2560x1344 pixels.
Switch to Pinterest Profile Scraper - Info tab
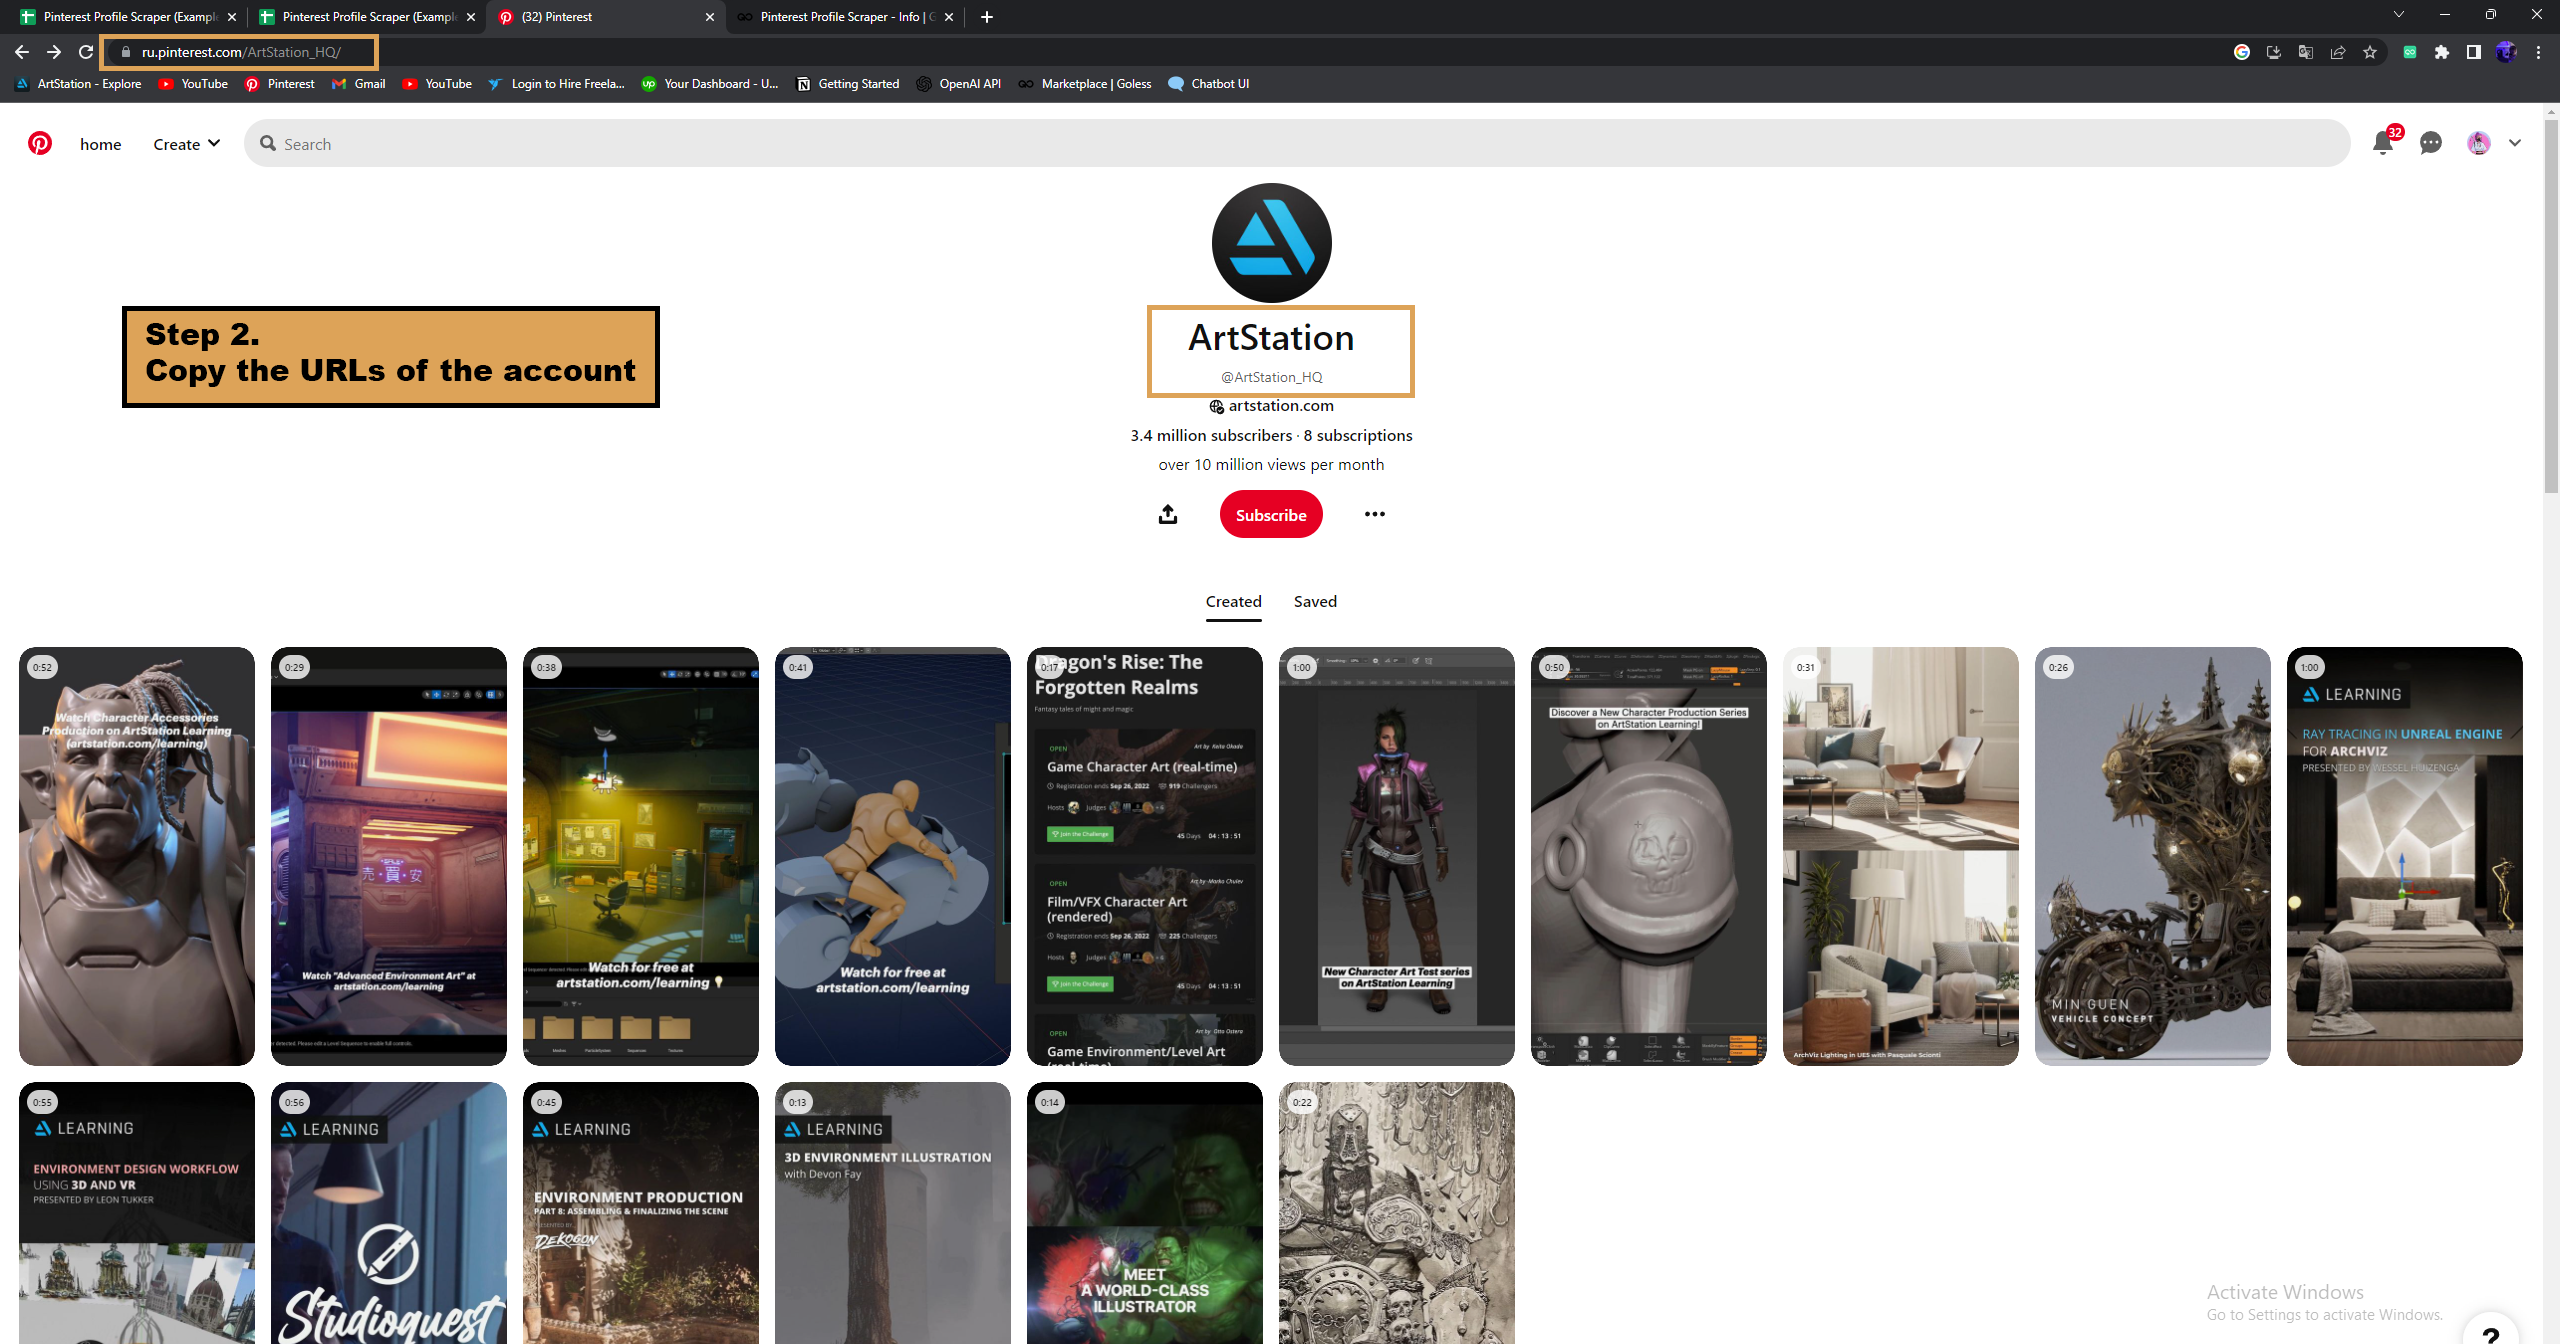(x=844, y=16)
